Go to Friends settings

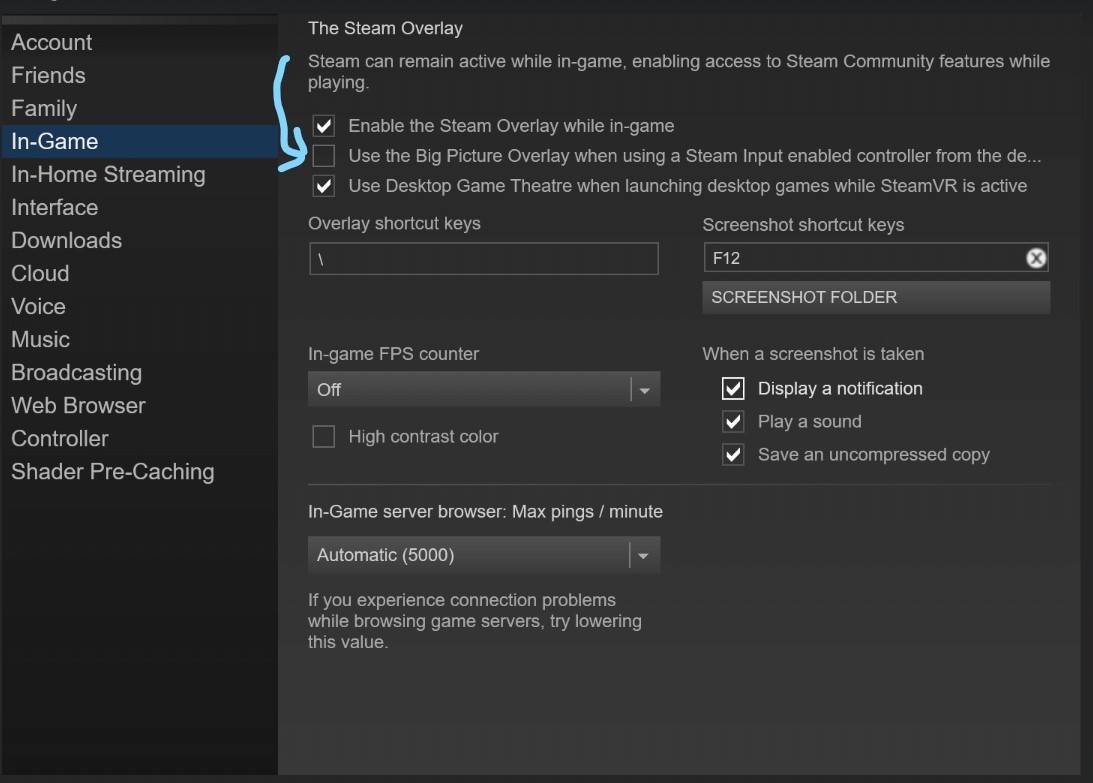click(x=48, y=75)
